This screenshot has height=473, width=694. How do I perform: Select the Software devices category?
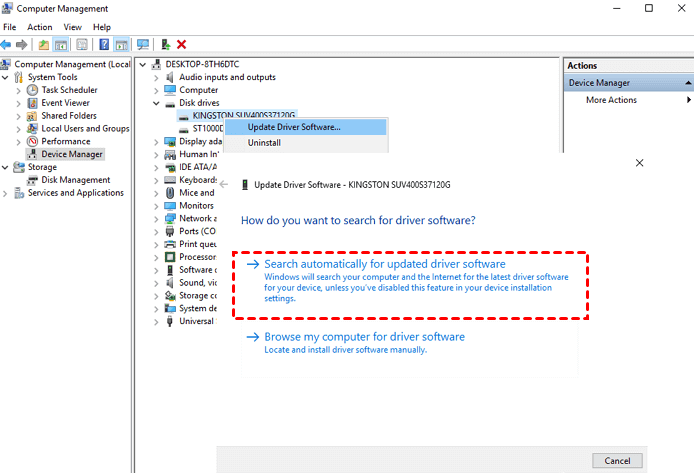click(198, 270)
